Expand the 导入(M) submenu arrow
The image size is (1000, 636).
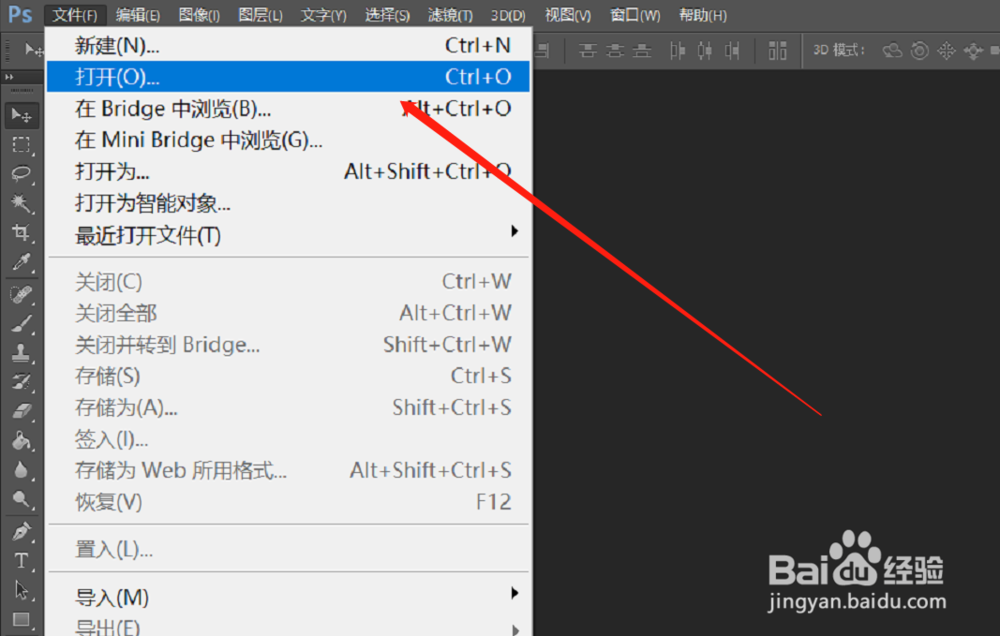pyautogui.click(x=514, y=593)
